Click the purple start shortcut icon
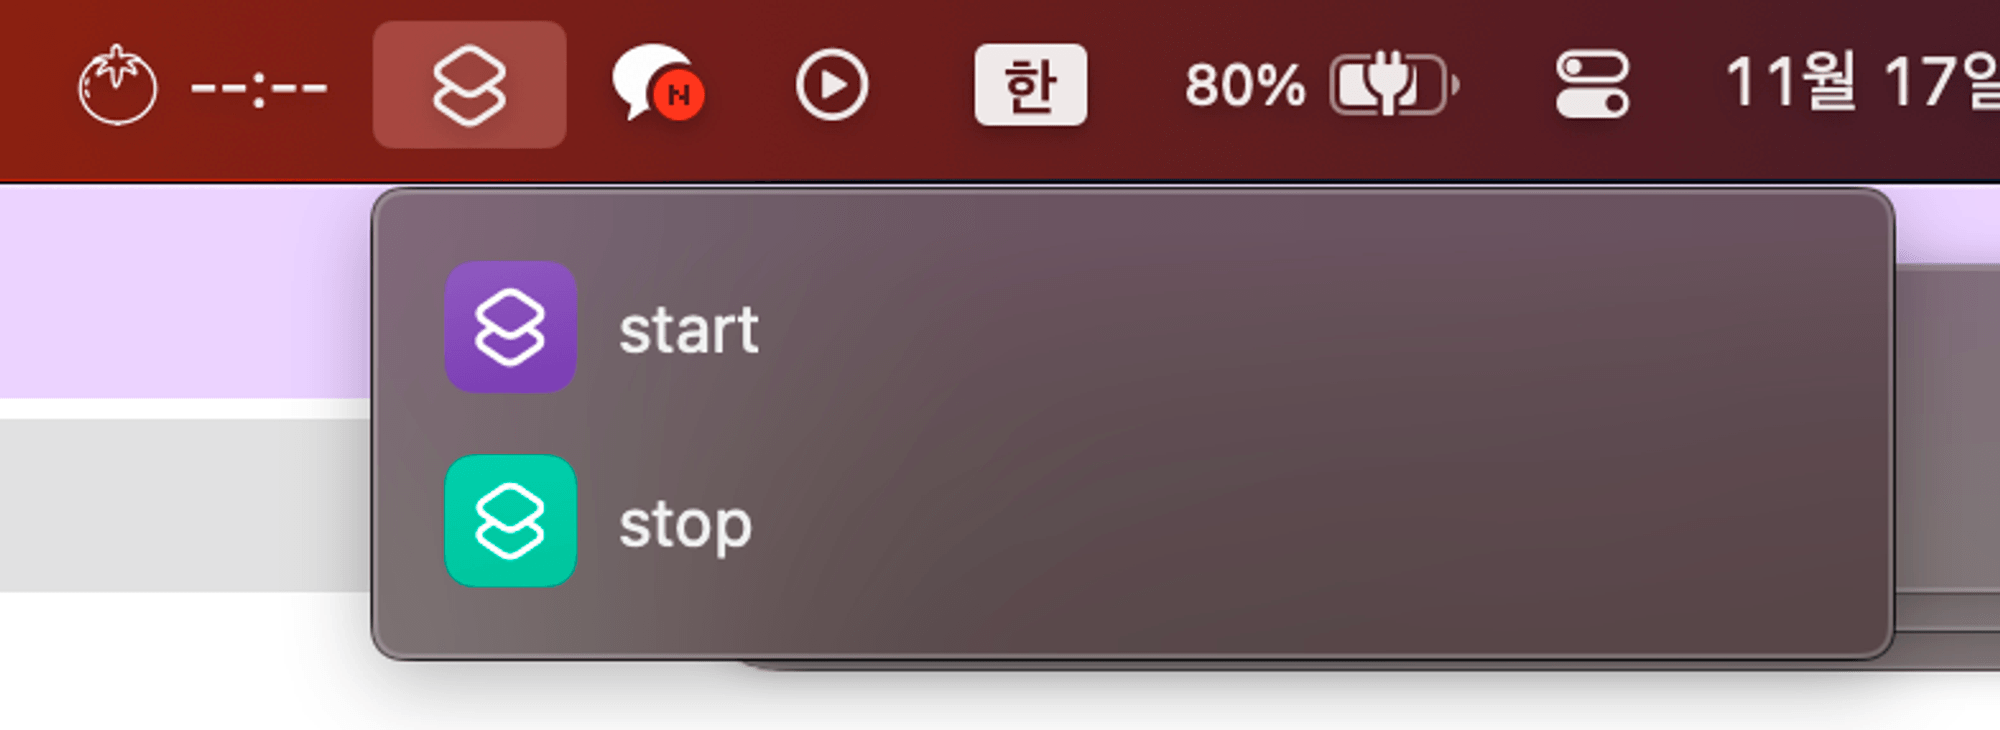Image resolution: width=2000 pixels, height=730 pixels. 510,327
